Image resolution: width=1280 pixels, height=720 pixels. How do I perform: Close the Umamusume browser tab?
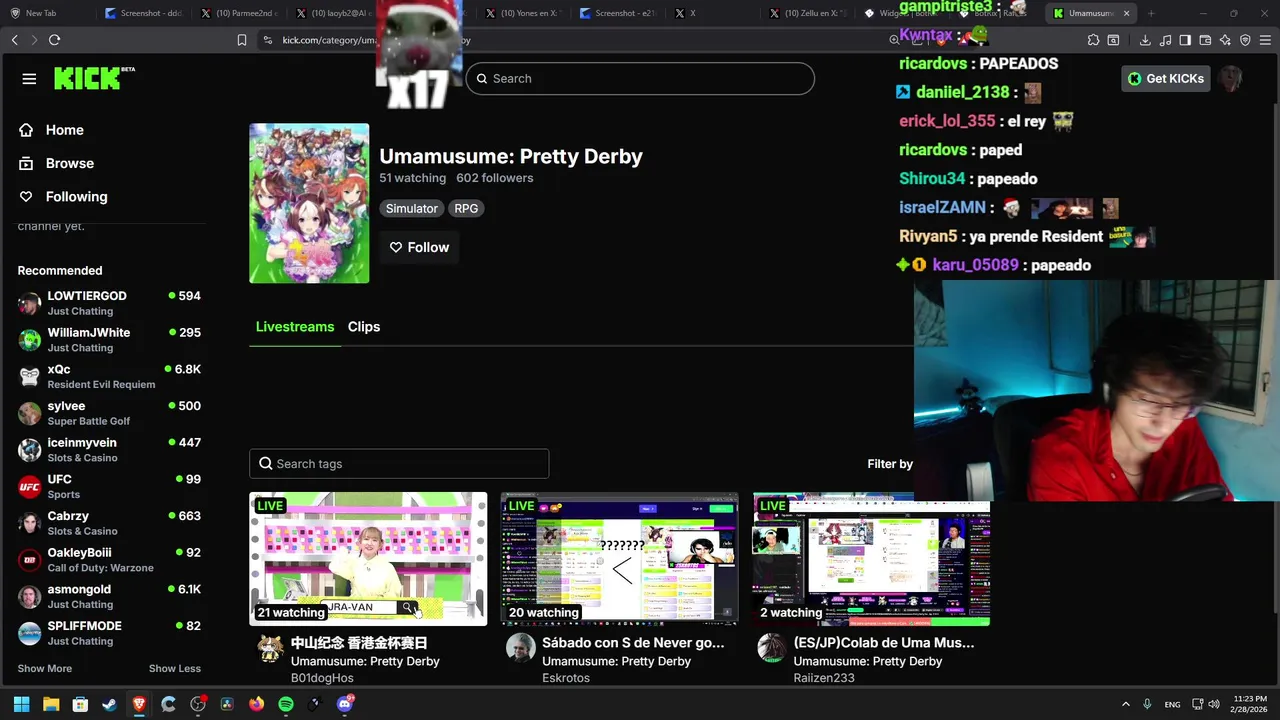tap(1127, 13)
